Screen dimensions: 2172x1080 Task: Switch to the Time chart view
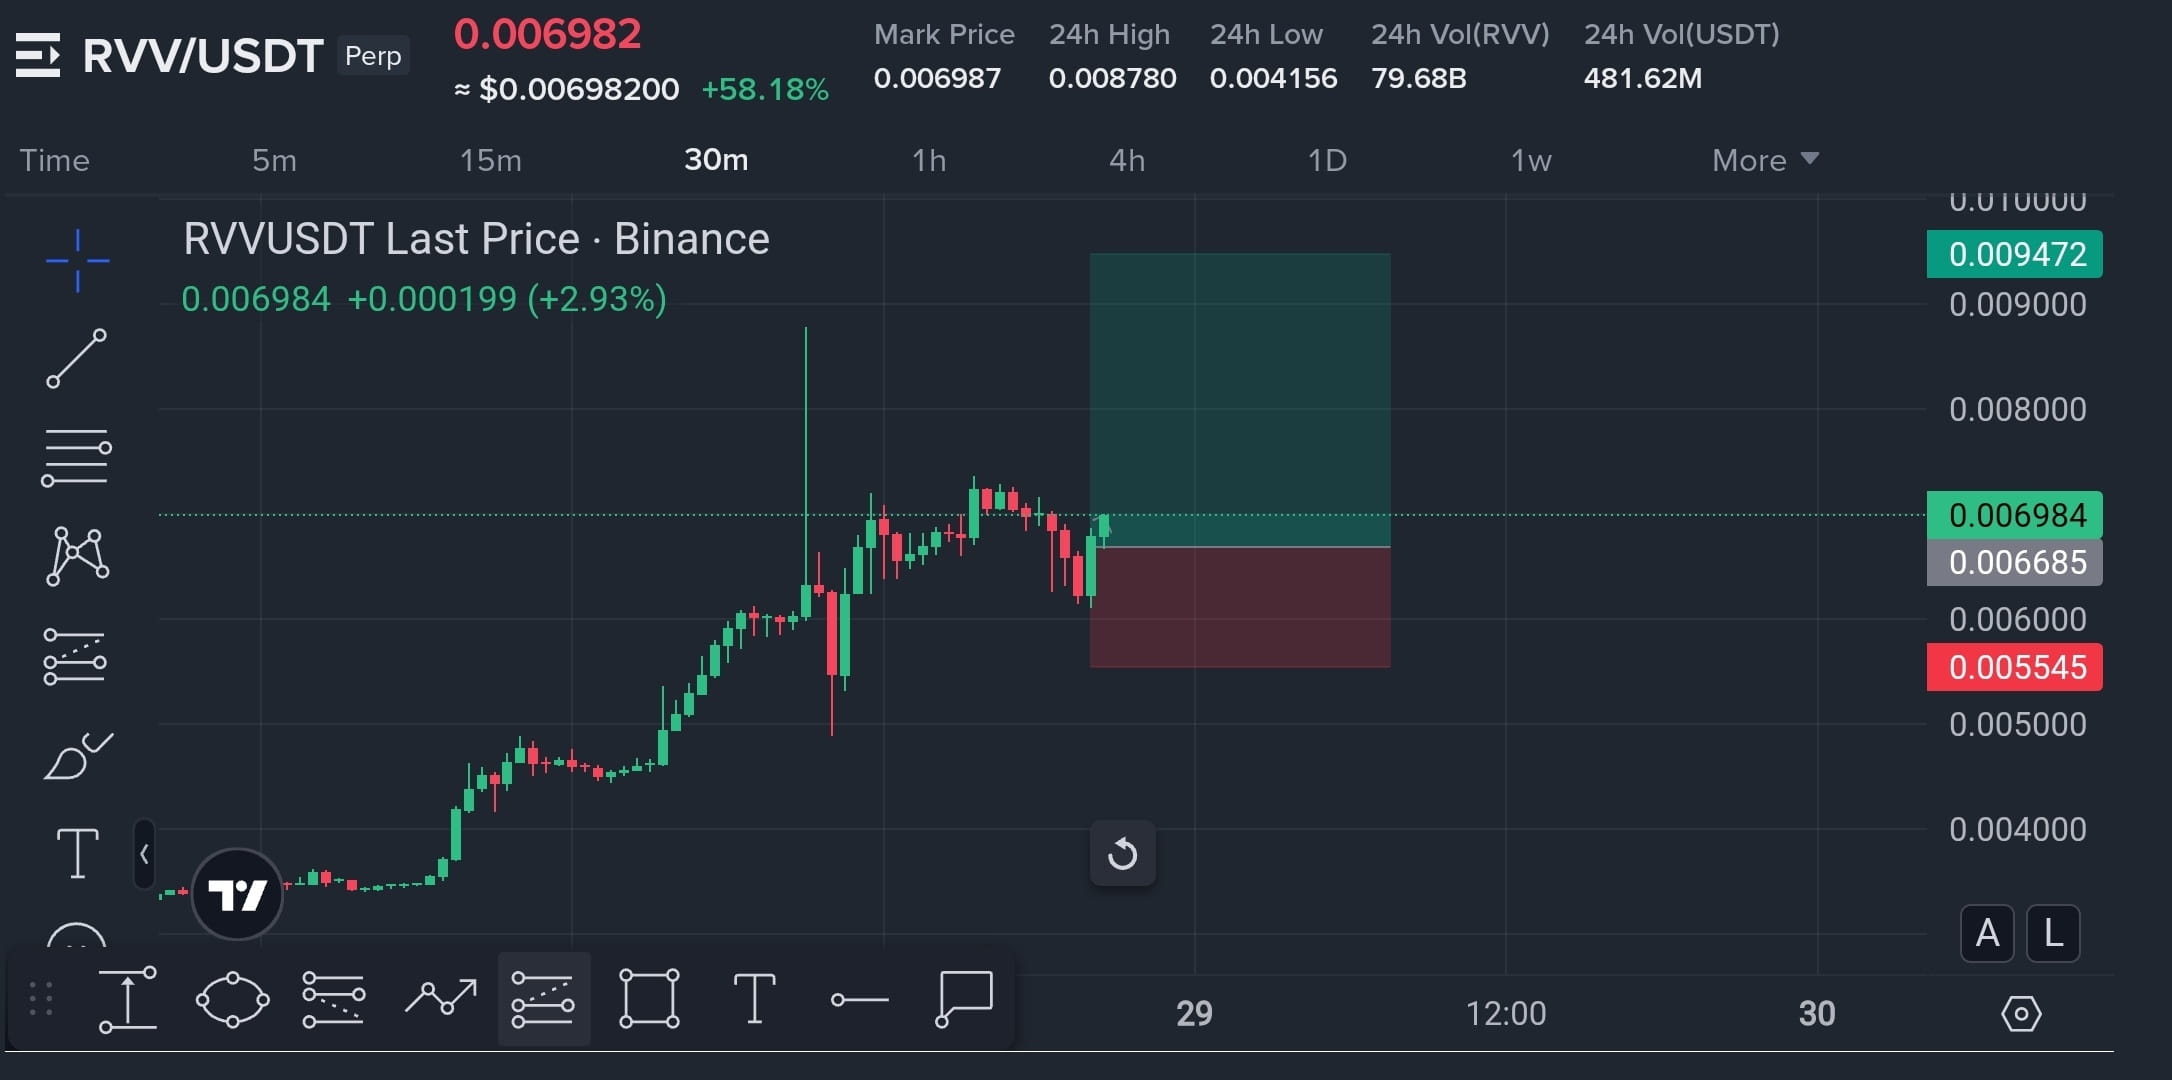[x=55, y=160]
